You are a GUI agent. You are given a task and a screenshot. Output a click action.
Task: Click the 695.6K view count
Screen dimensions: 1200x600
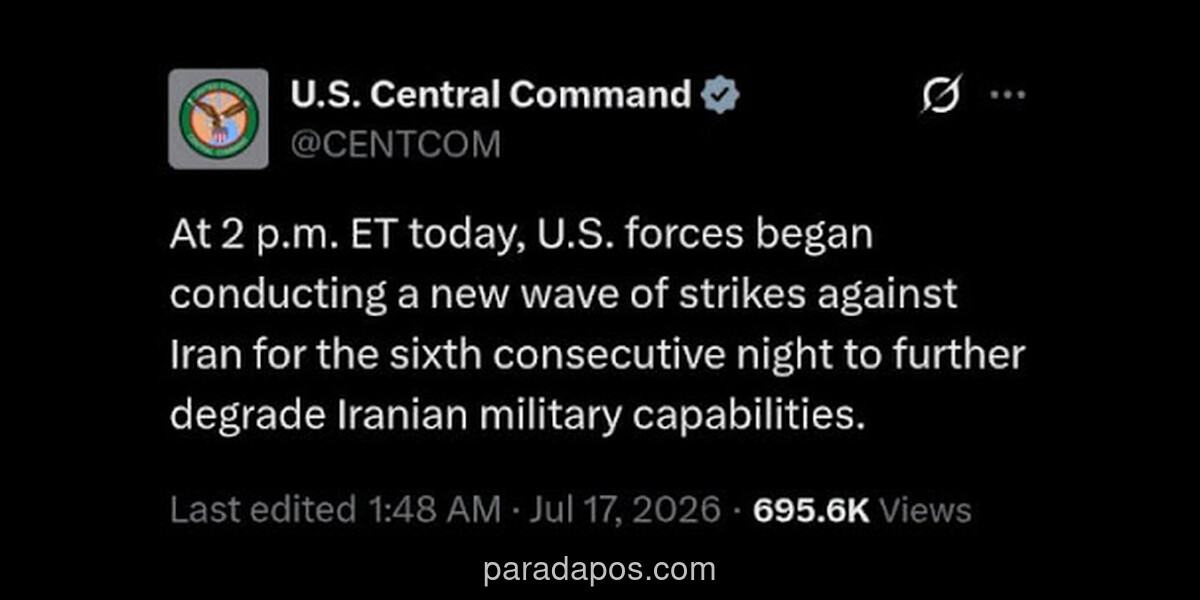tap(811, 510)
